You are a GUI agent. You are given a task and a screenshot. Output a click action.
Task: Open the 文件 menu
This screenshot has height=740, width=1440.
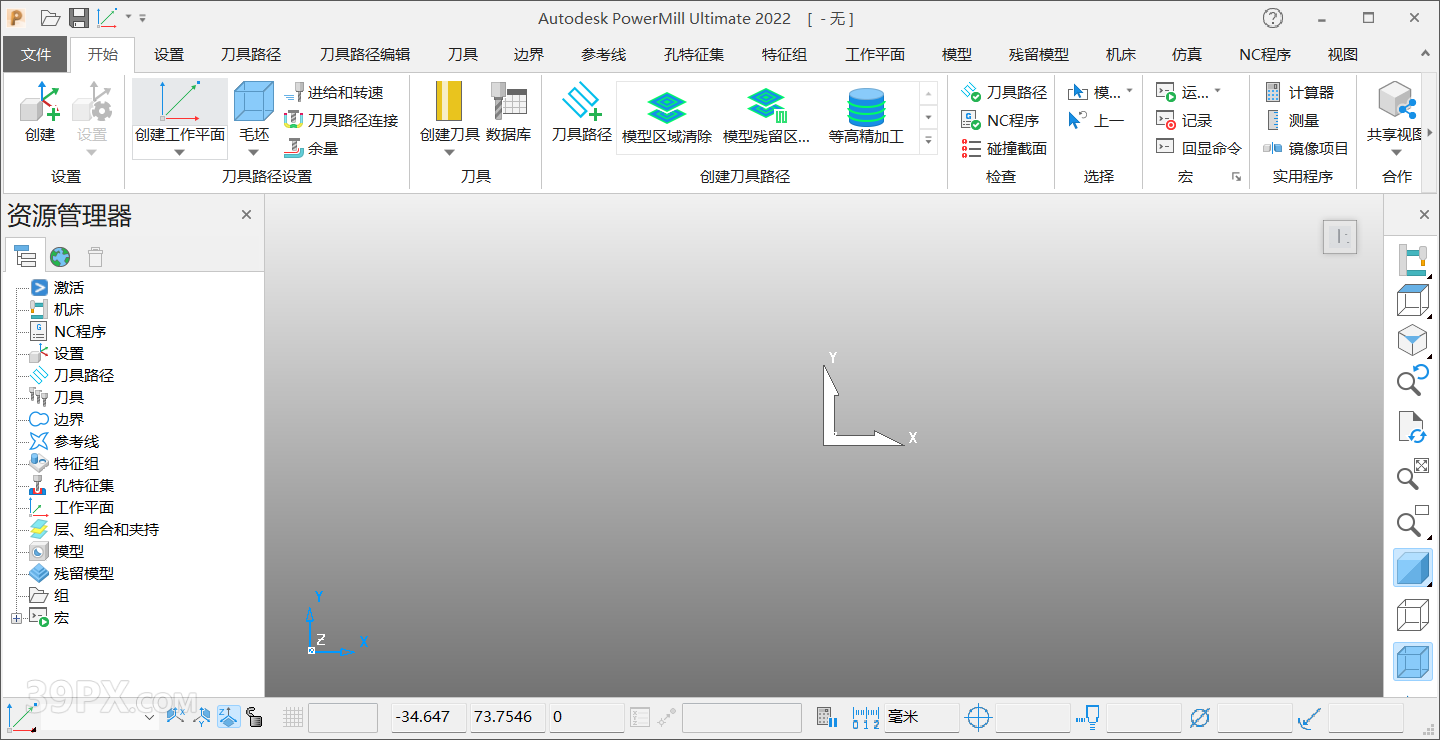(36, 55)
